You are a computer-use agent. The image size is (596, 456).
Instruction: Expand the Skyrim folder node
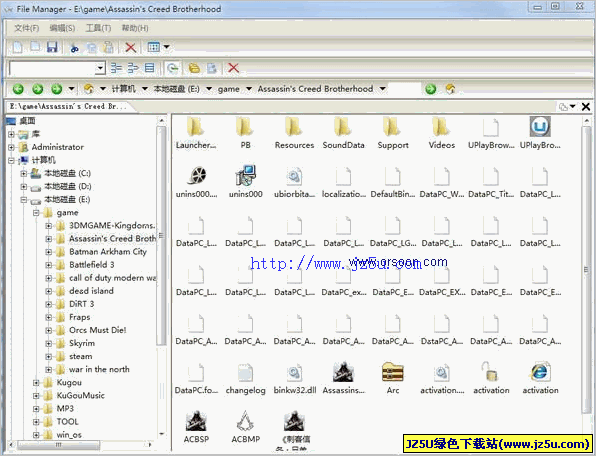click(49, 344)
